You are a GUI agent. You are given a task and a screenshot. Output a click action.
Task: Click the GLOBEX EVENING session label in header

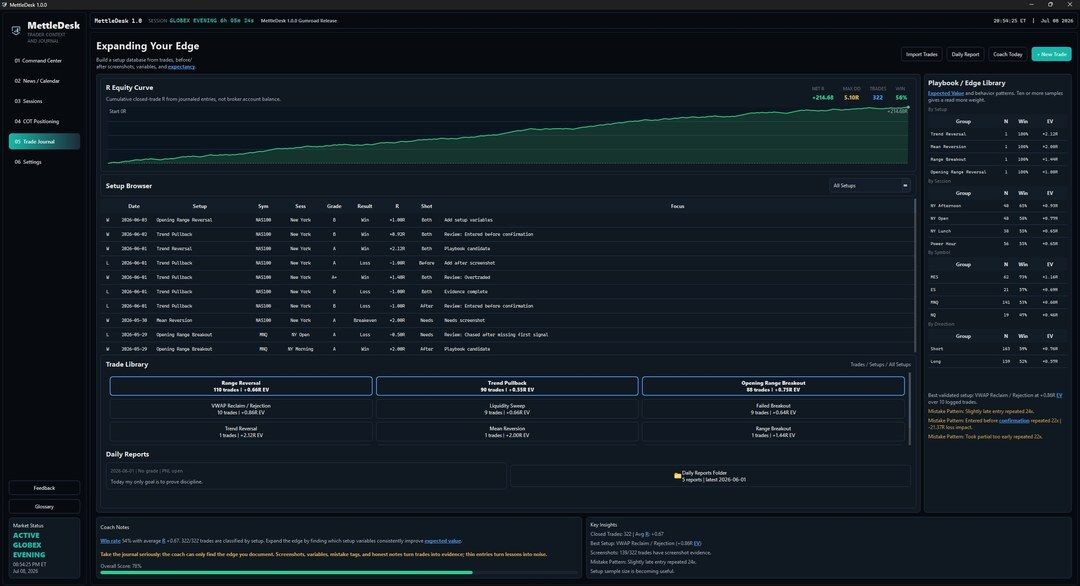(193, 21)
